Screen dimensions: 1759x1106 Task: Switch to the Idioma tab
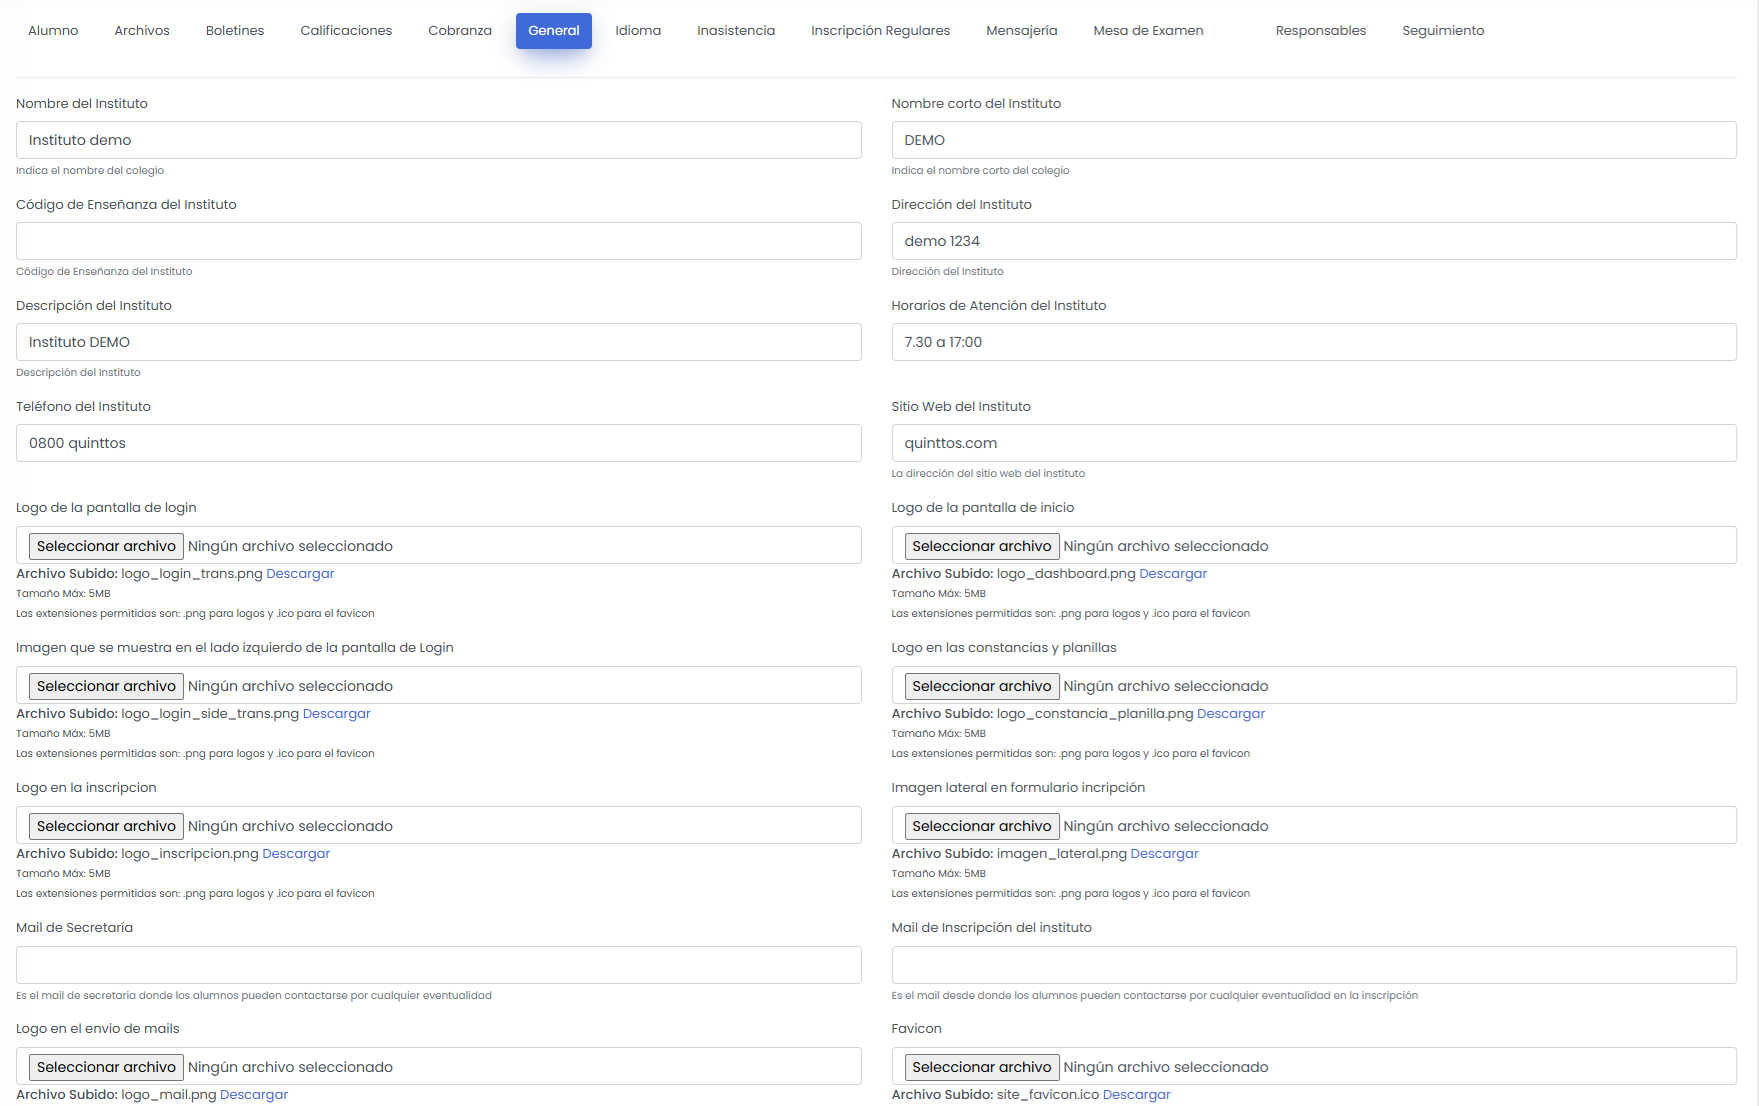click(x=638, y=31)
